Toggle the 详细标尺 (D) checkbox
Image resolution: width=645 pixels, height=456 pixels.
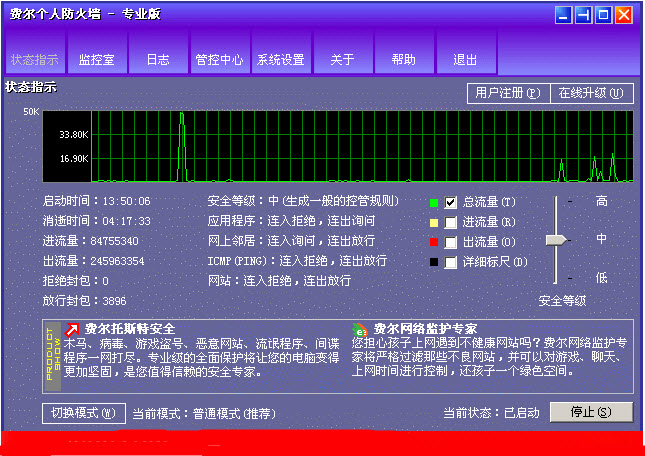point(451,262)
